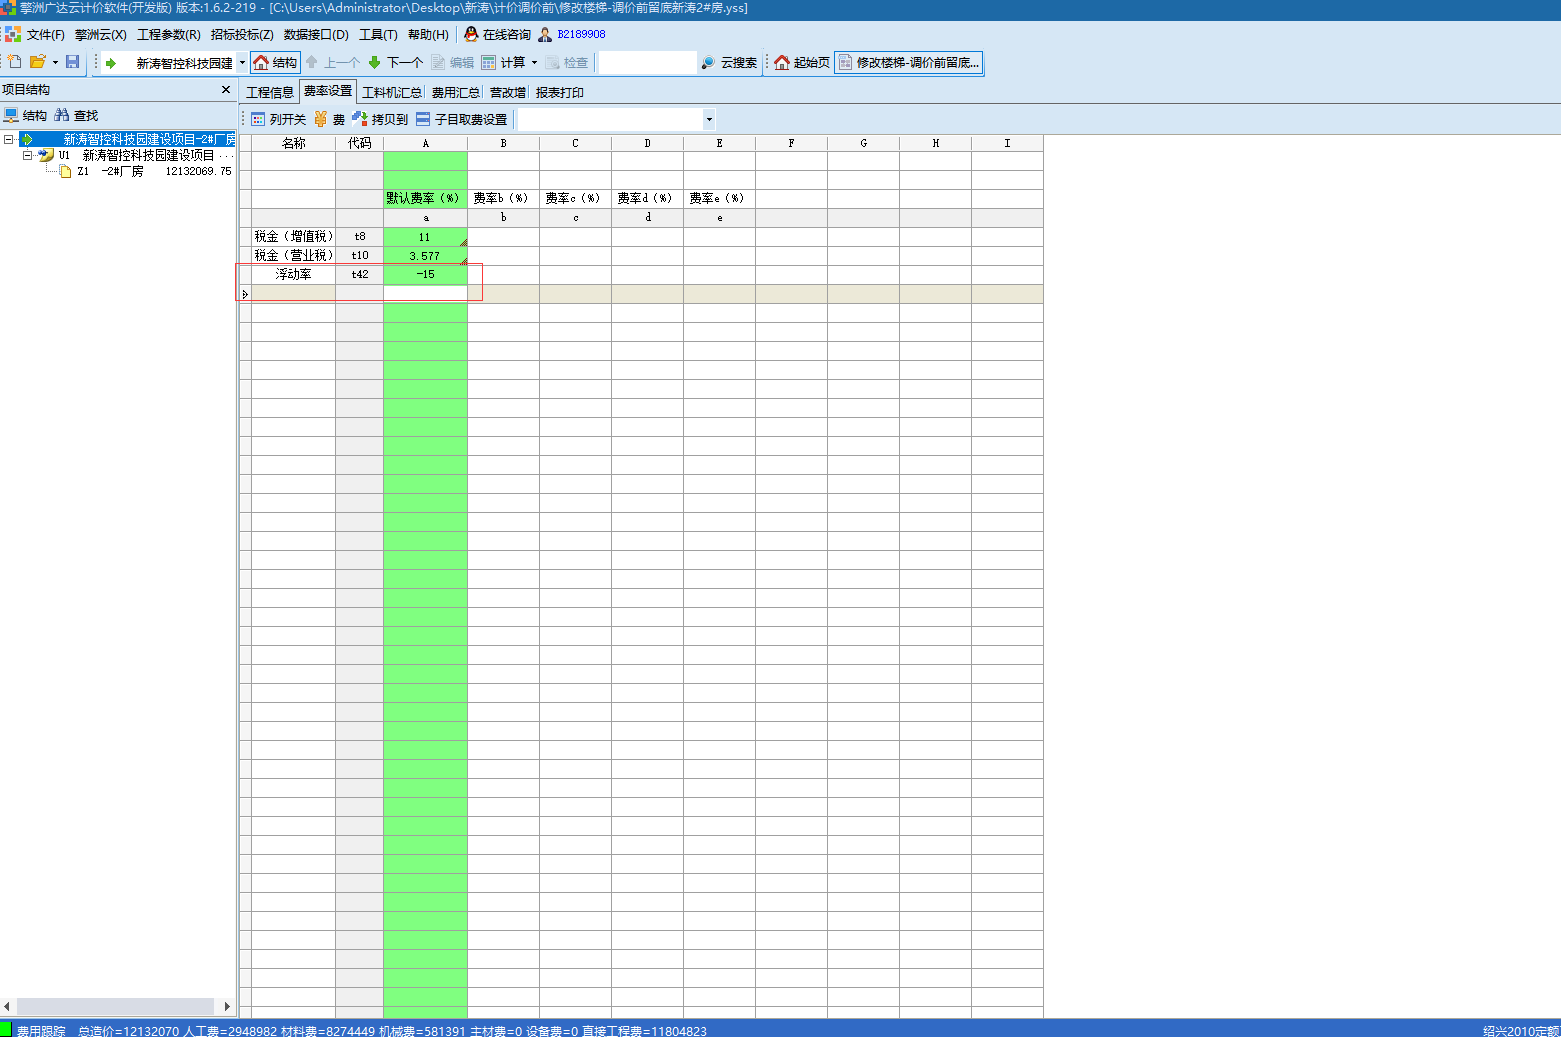Click the 下一个 green down arrow
Image resolution: width=1561 pixels, height=1037 pixels.
(396, 62)
